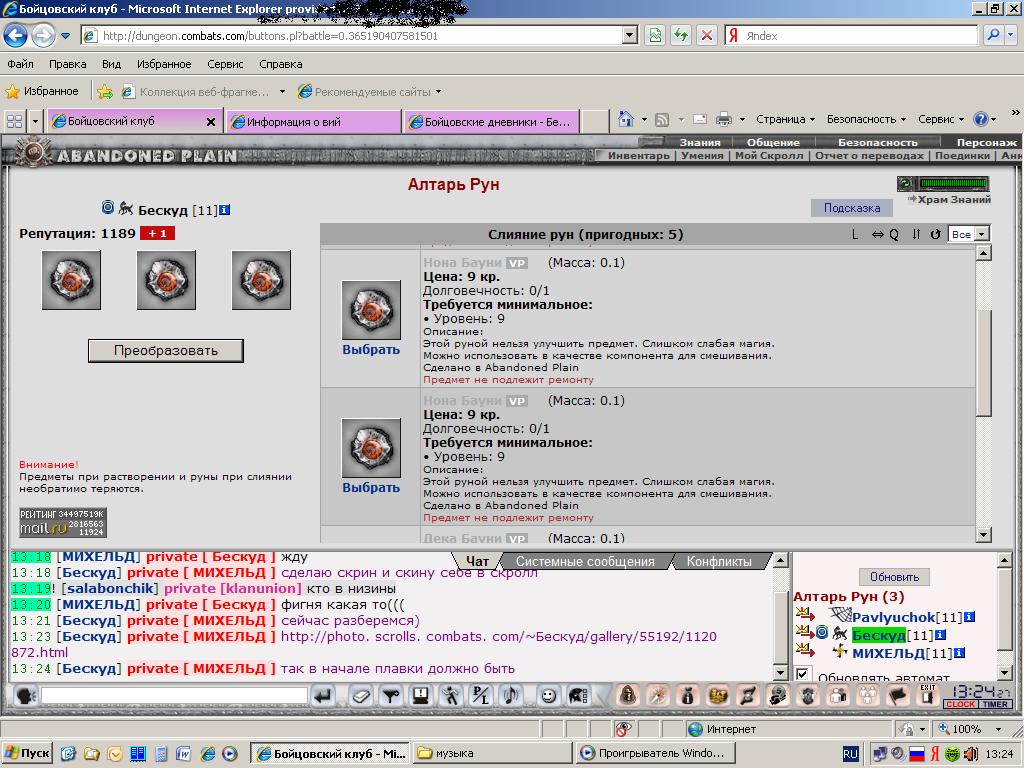Click the Пуск start button
This screenshot has width=1024, height=768.
coord(27,753)
